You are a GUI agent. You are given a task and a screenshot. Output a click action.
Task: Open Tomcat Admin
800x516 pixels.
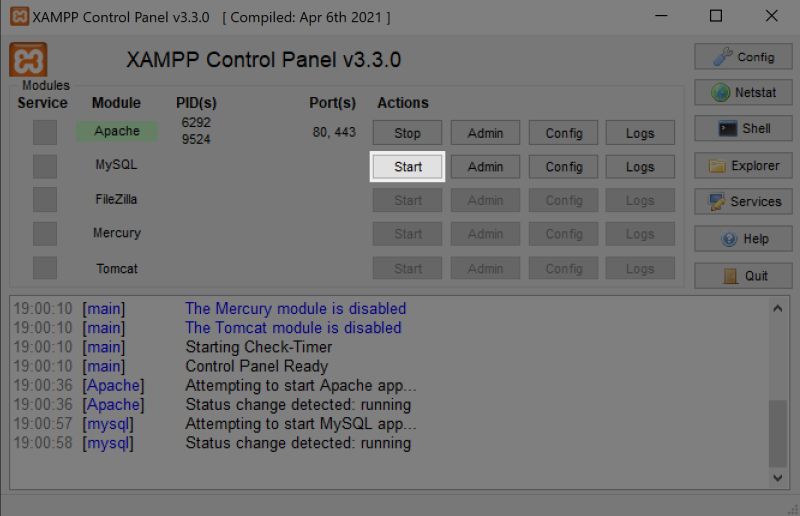tap(485, 268)
